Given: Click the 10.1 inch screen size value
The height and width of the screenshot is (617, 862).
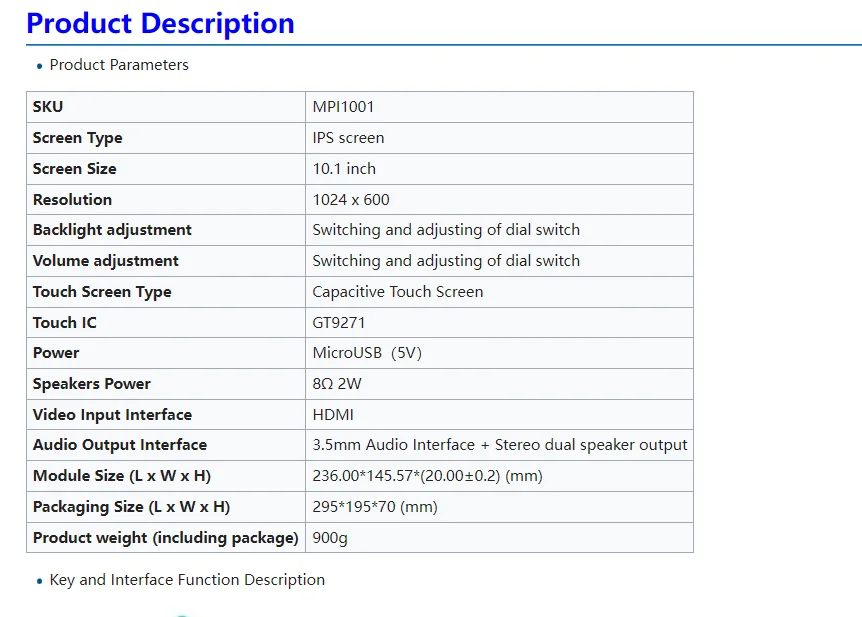Looking at the screenshot, I should click(344, 169).
